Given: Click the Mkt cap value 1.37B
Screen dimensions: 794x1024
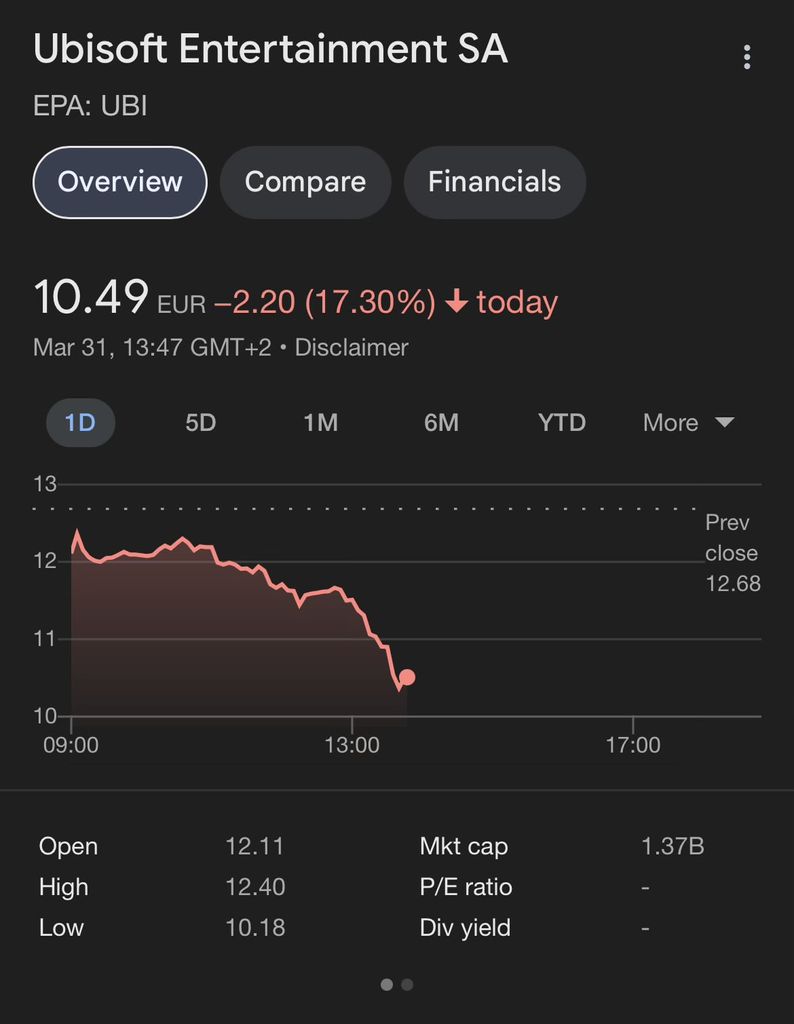Looking at the screenshot, I should click(x=673, y=846).
